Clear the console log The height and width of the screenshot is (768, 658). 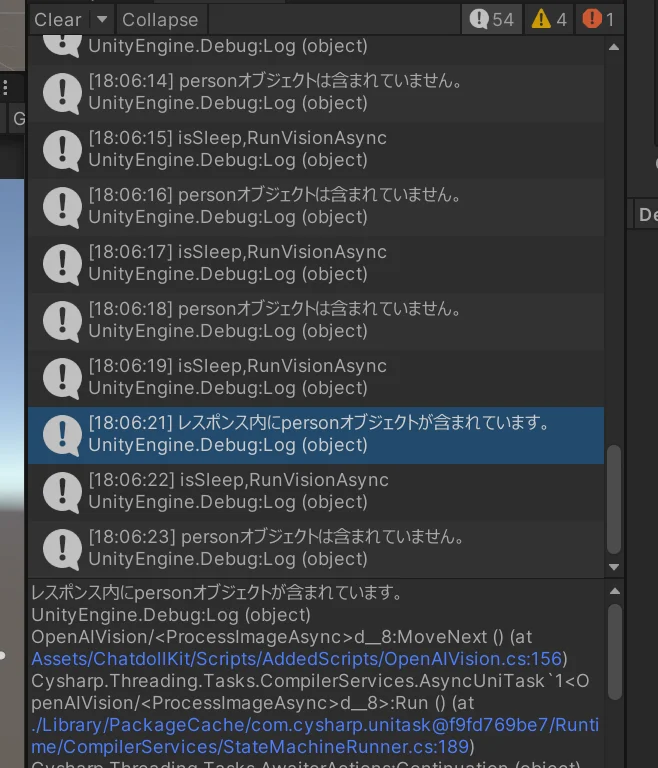58,20
